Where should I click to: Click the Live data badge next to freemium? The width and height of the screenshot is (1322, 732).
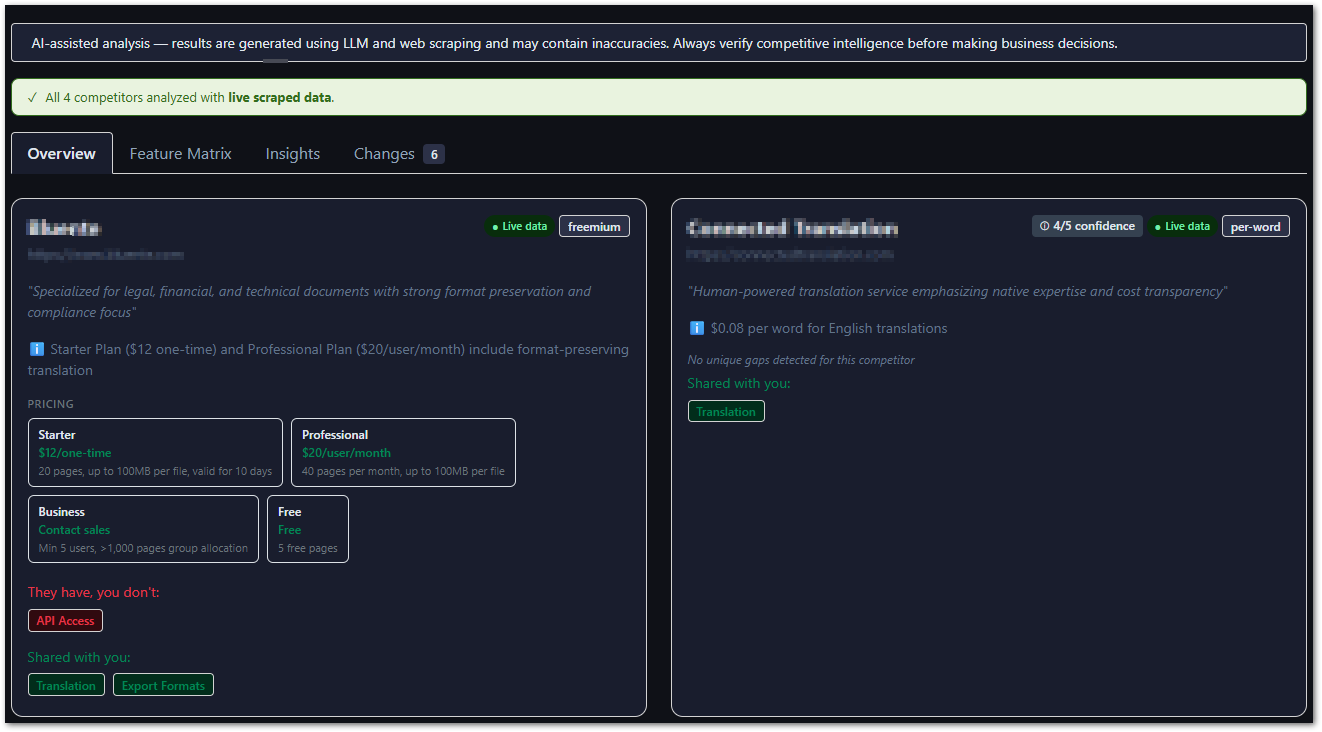click(x=520, y=226)
